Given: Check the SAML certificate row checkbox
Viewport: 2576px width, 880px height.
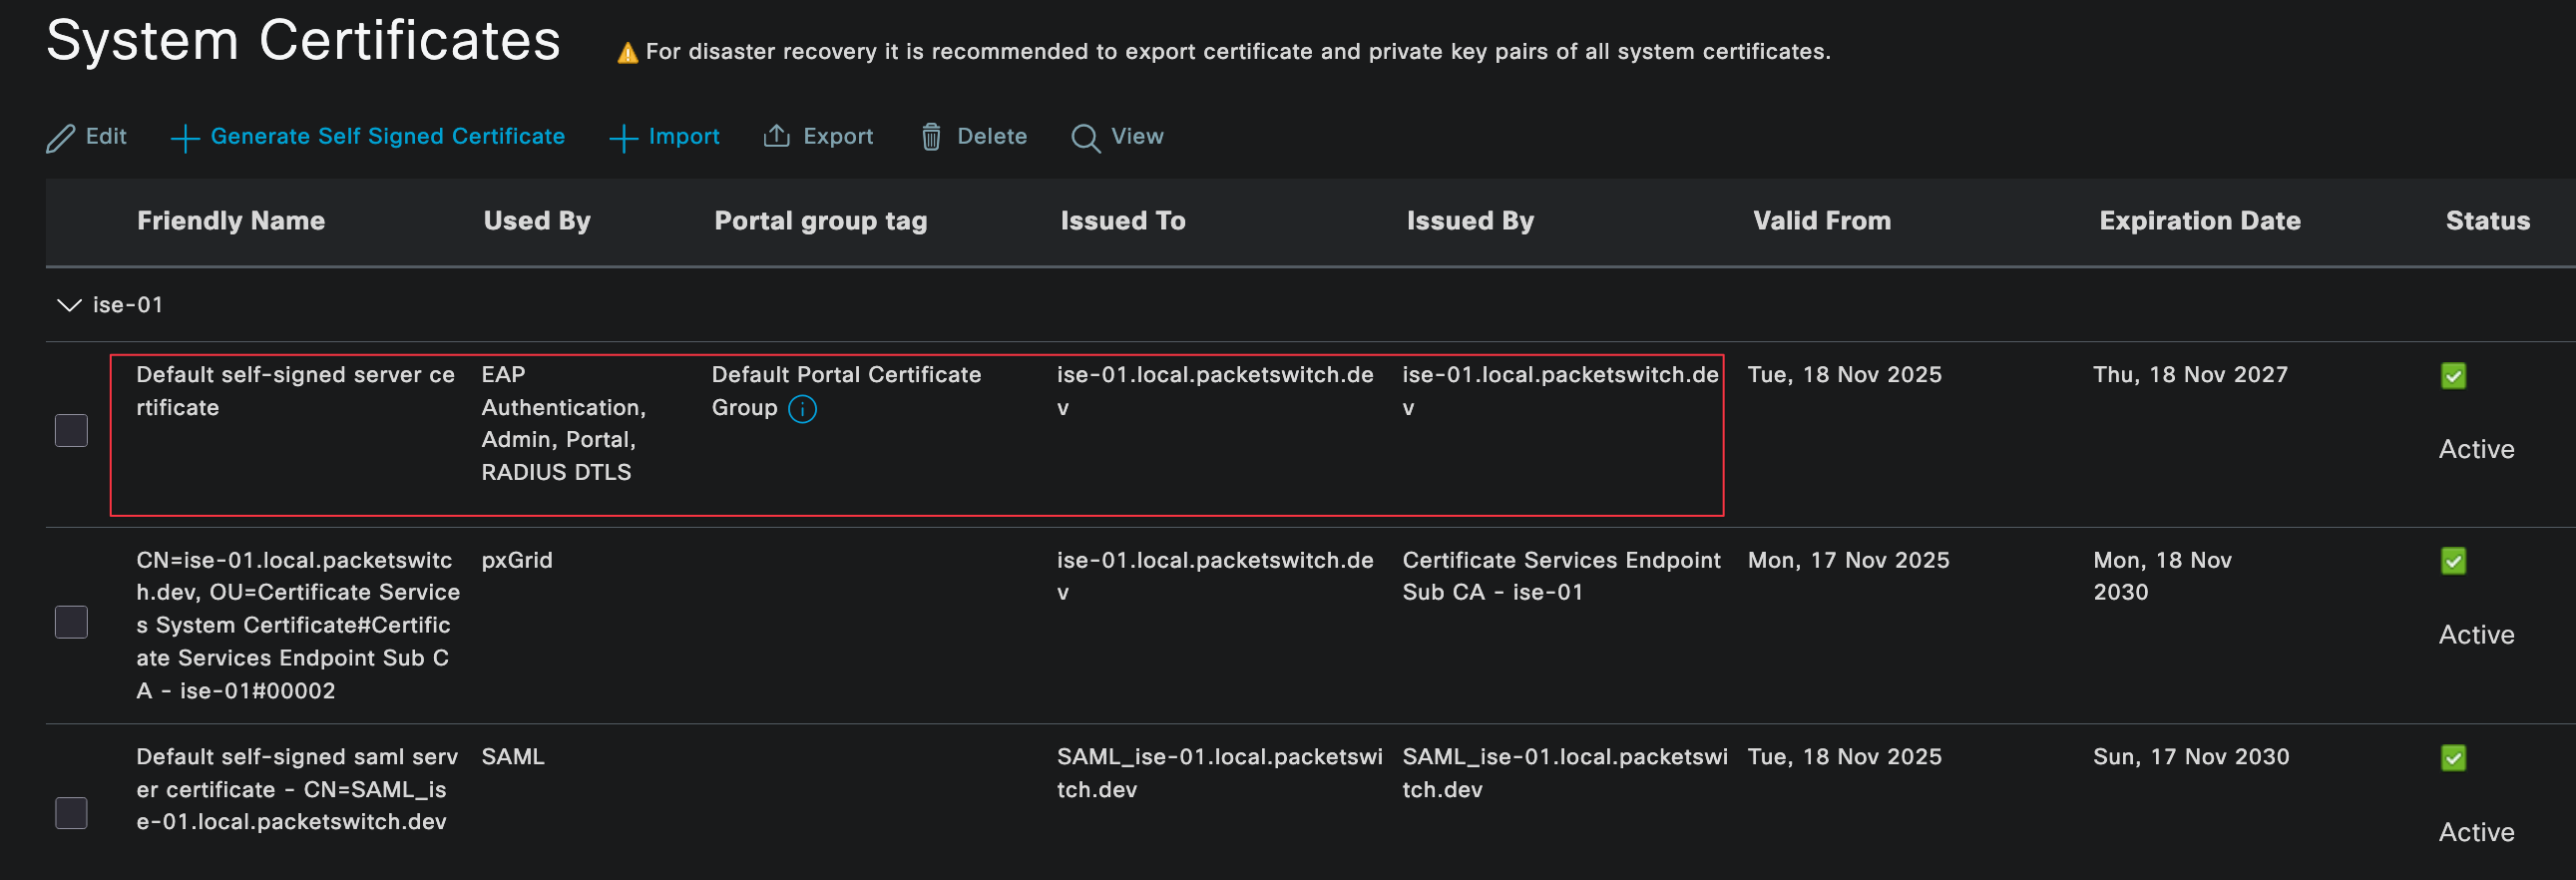Looking at the screenshot, I should tap(71, 813).
